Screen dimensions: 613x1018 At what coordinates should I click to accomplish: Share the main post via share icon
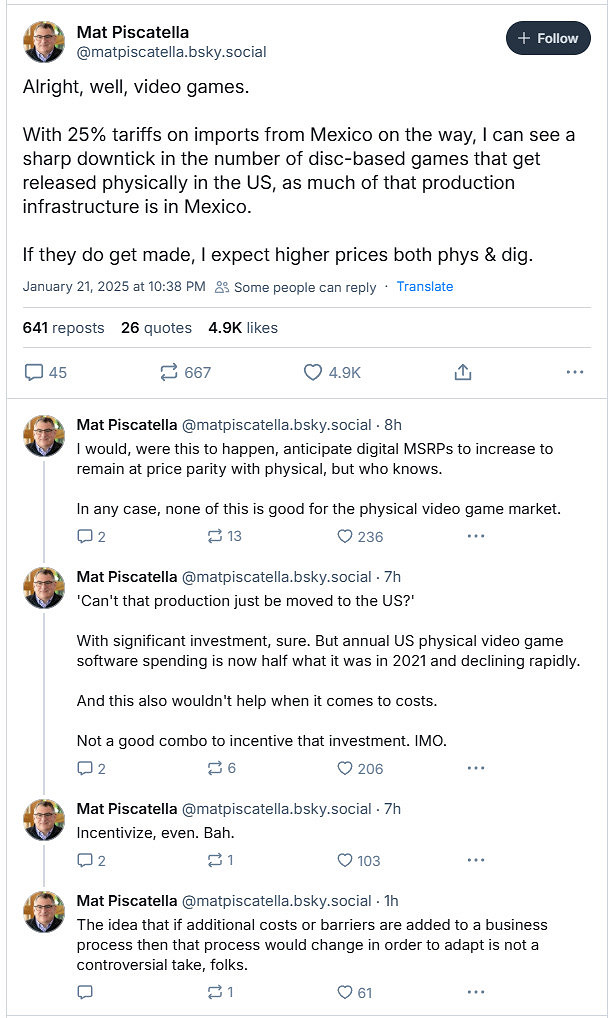coord(463,372)
